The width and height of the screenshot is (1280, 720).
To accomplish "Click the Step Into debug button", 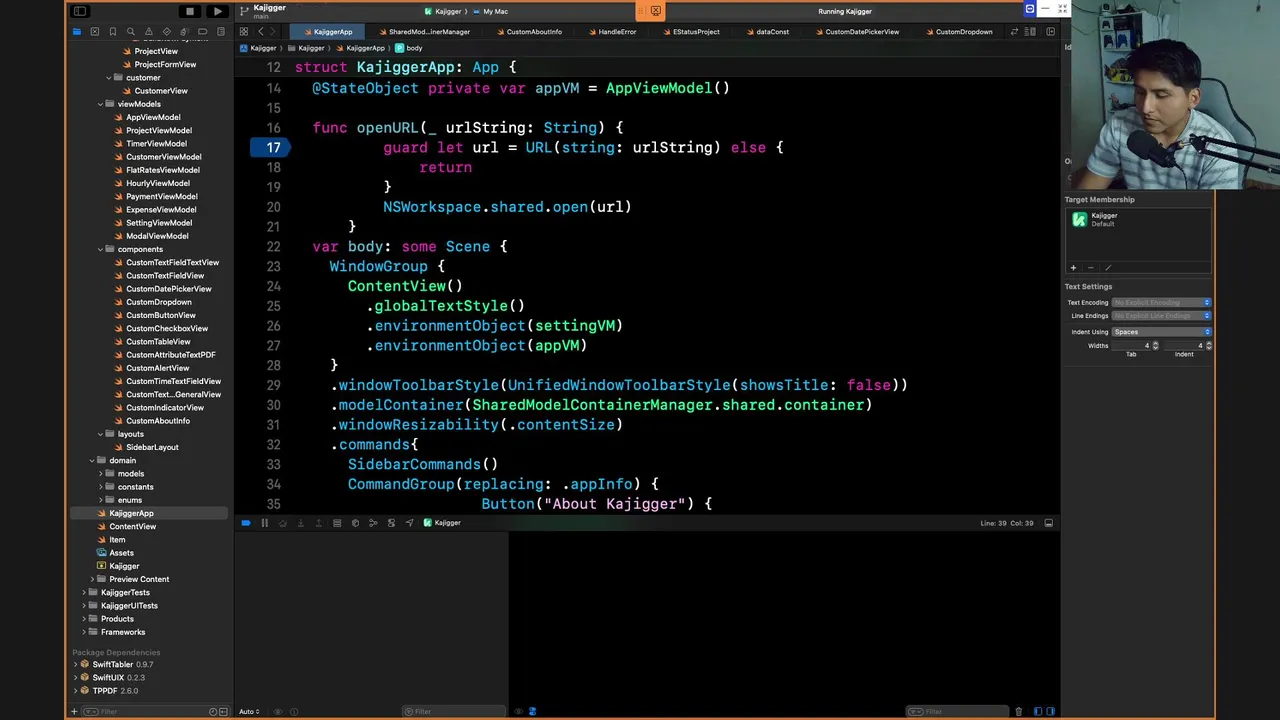I will pyautogui.click(x=300, y=523).
